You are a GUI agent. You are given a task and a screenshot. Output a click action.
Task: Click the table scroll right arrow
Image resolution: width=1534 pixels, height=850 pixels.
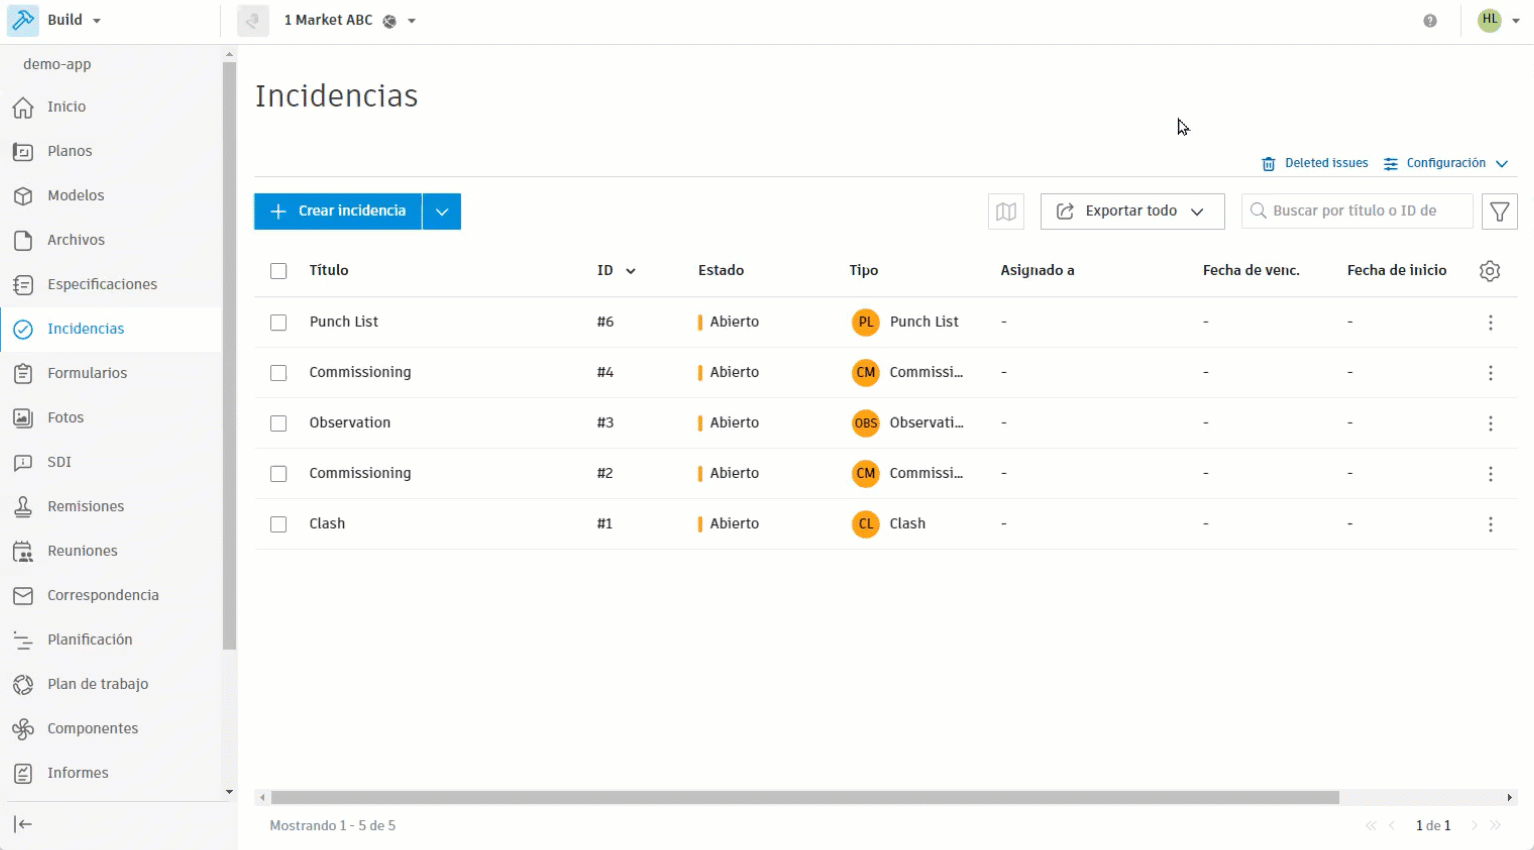[1510, 798]
